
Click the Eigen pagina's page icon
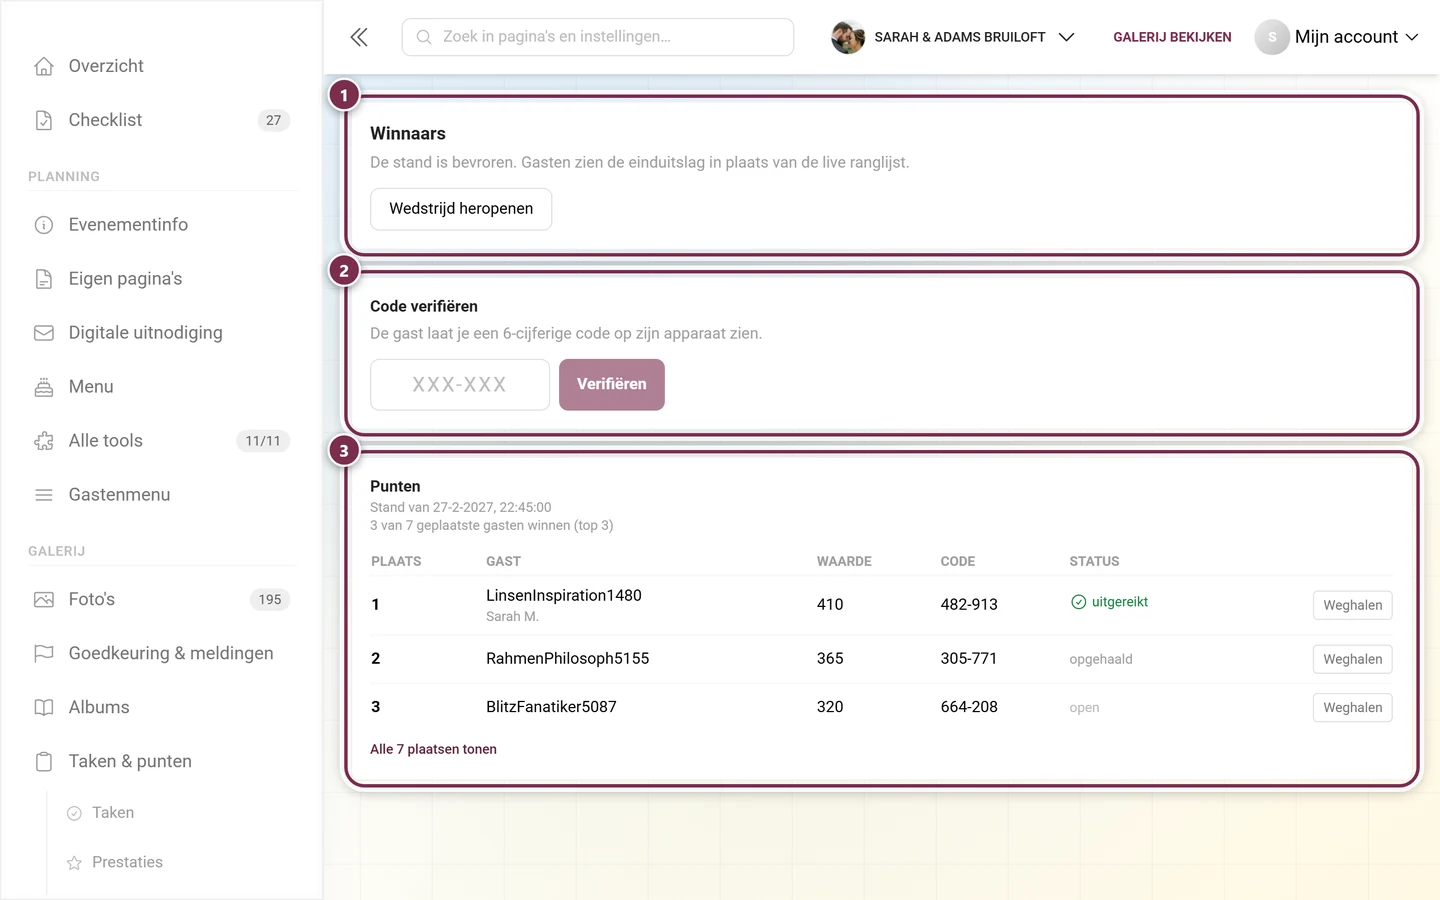tap(44, 279)
